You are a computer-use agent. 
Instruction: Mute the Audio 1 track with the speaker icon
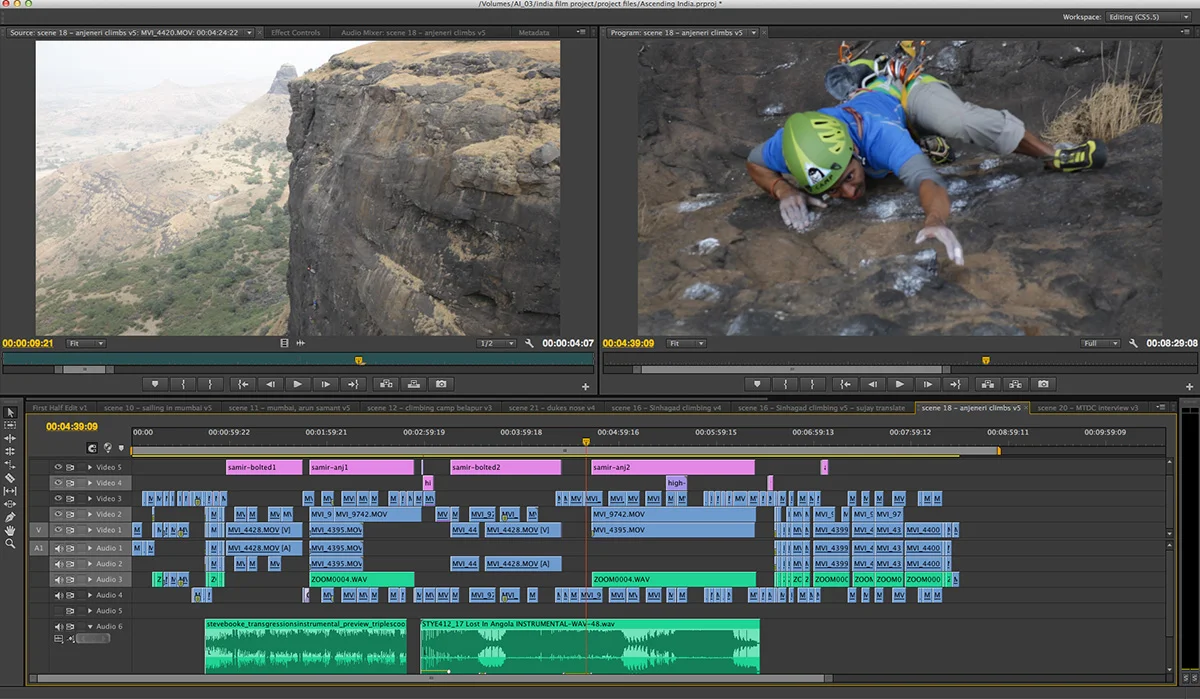point(58,548)
